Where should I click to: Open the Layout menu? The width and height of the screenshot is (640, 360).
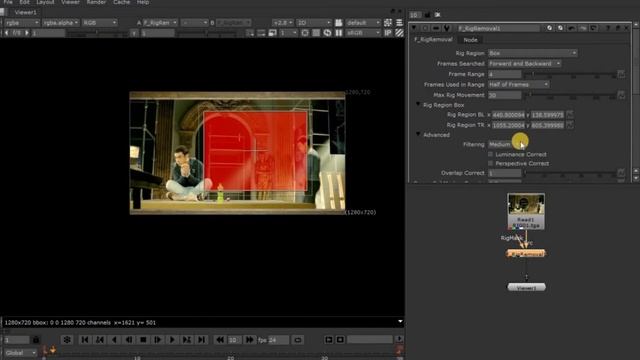coord(45,2)
